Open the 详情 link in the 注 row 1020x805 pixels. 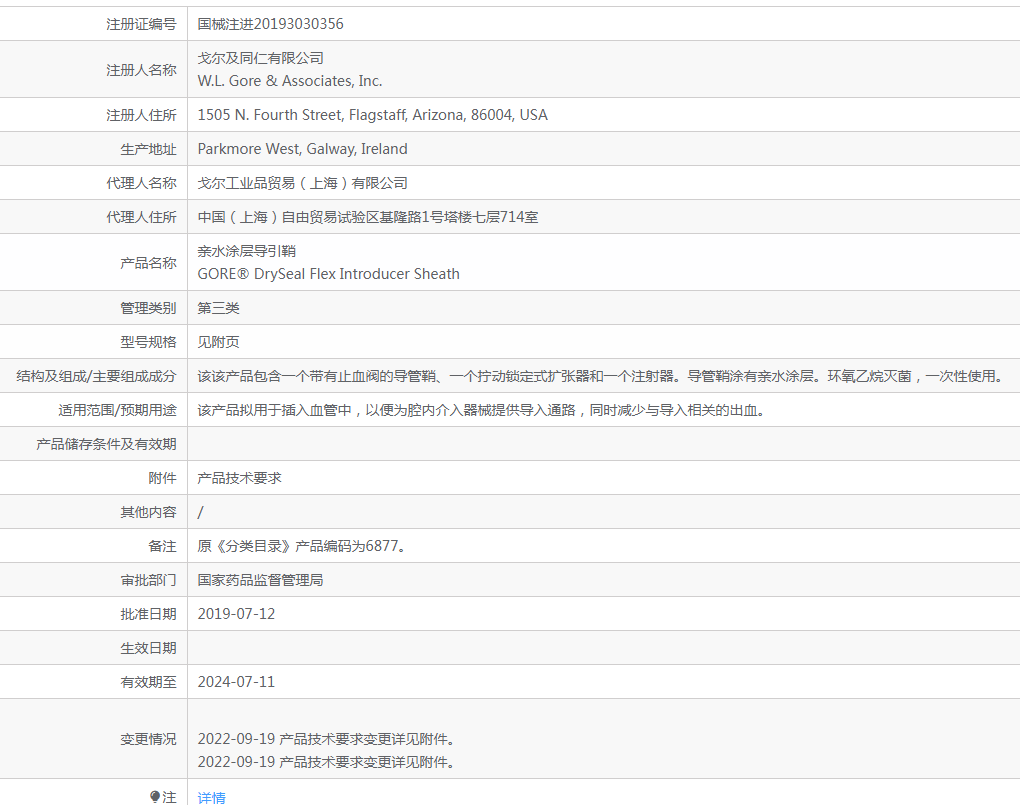[x=211, y=797]
